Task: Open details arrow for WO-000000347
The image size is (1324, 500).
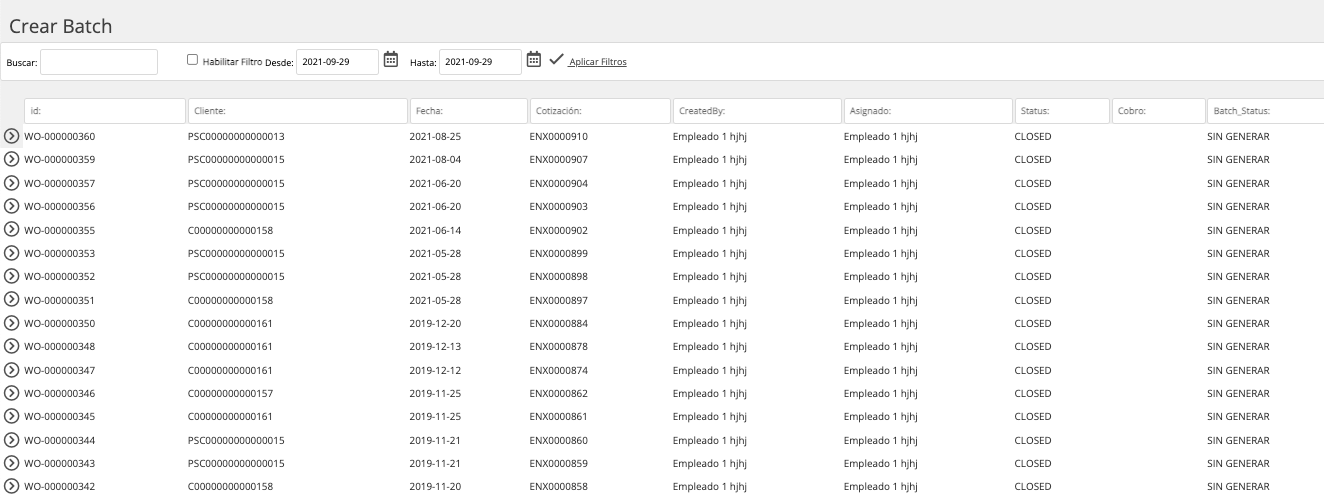Action: (12, 370)
